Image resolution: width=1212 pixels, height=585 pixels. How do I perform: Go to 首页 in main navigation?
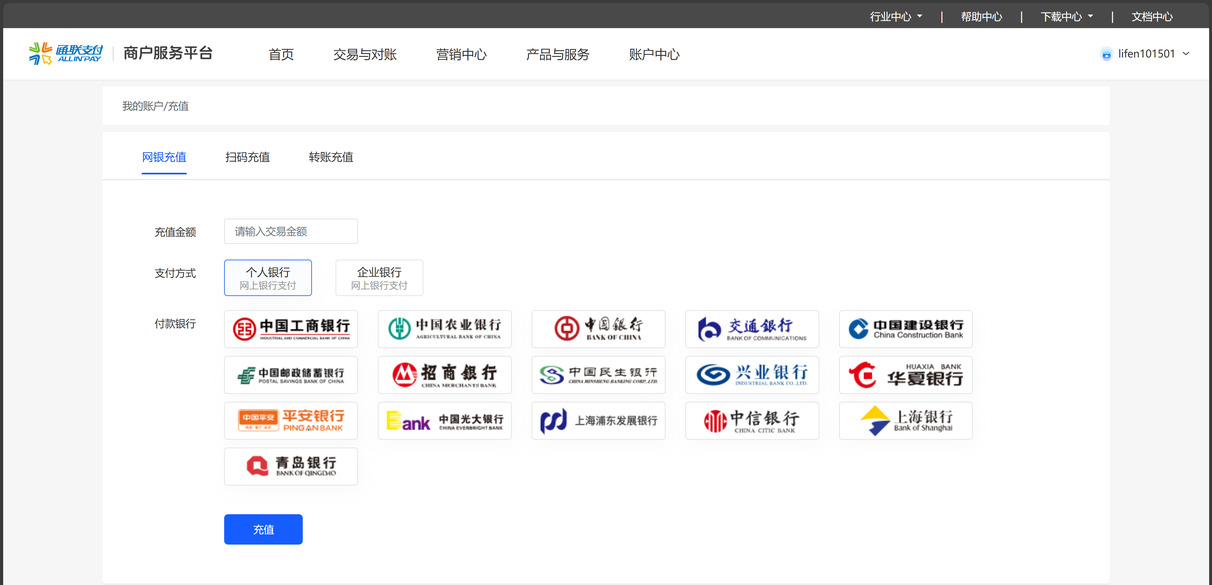pos(281,54)
